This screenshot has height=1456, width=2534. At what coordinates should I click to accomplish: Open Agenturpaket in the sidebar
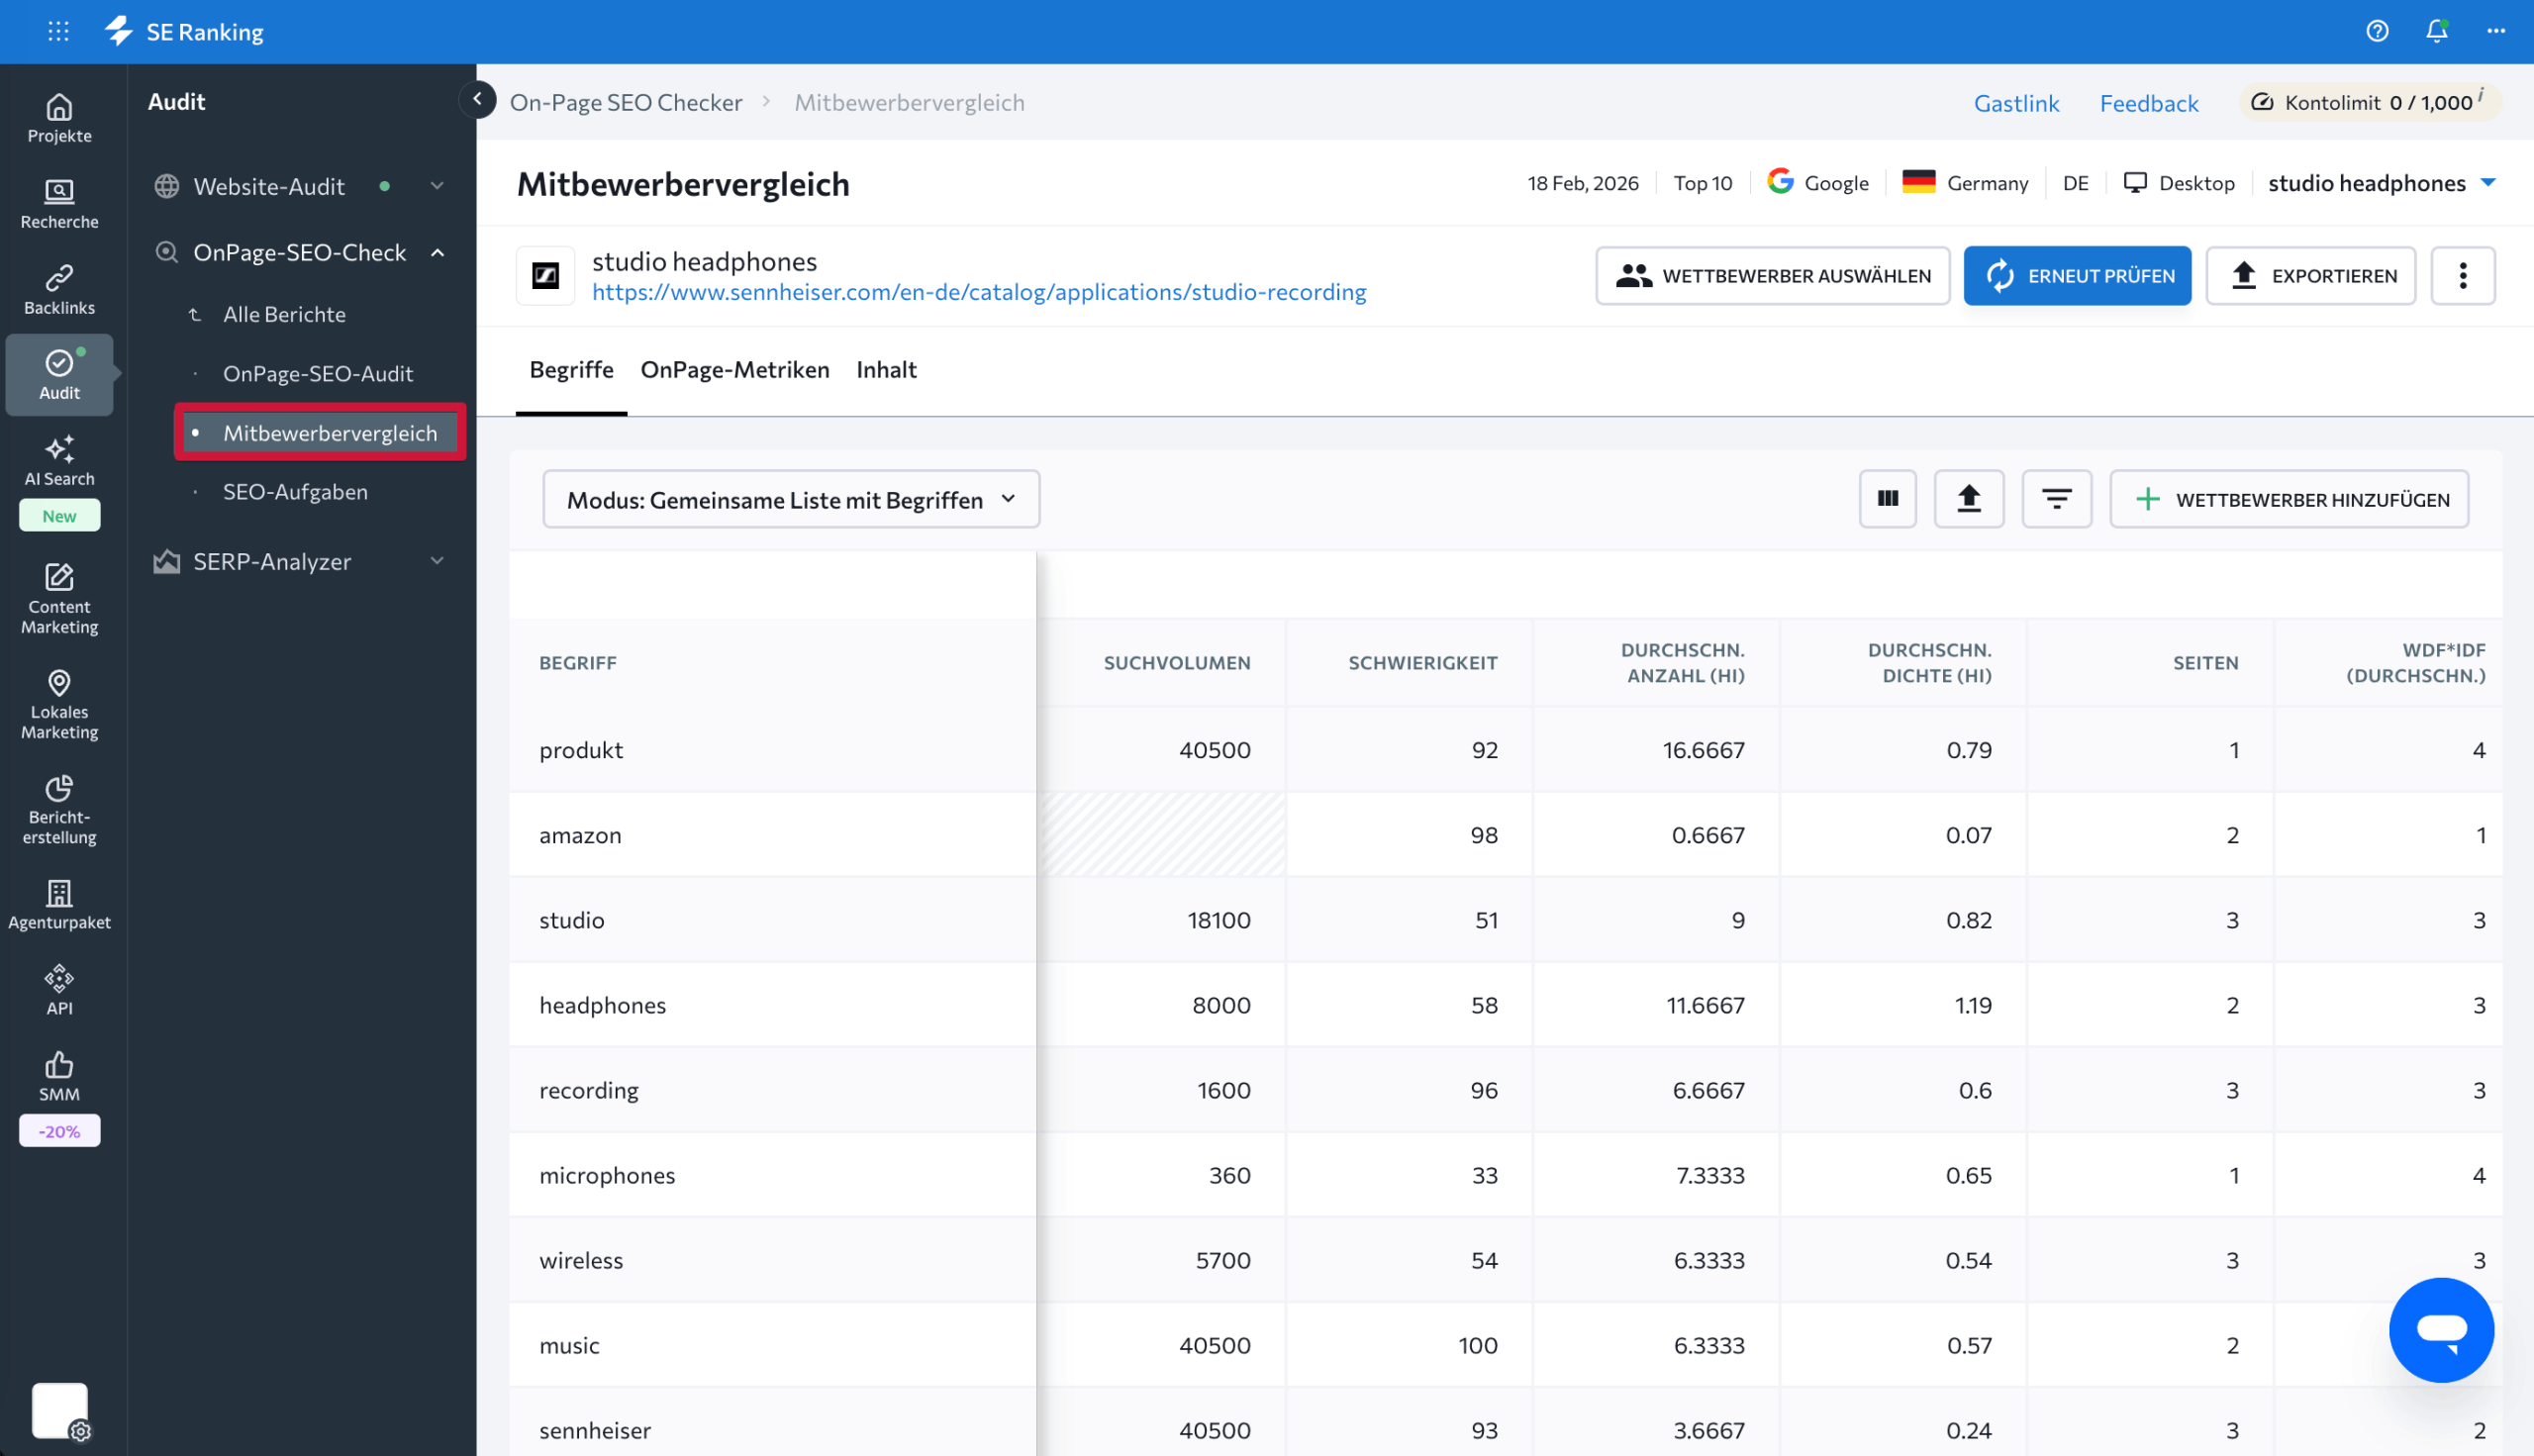pyautogui.click(x=59, y=905)
